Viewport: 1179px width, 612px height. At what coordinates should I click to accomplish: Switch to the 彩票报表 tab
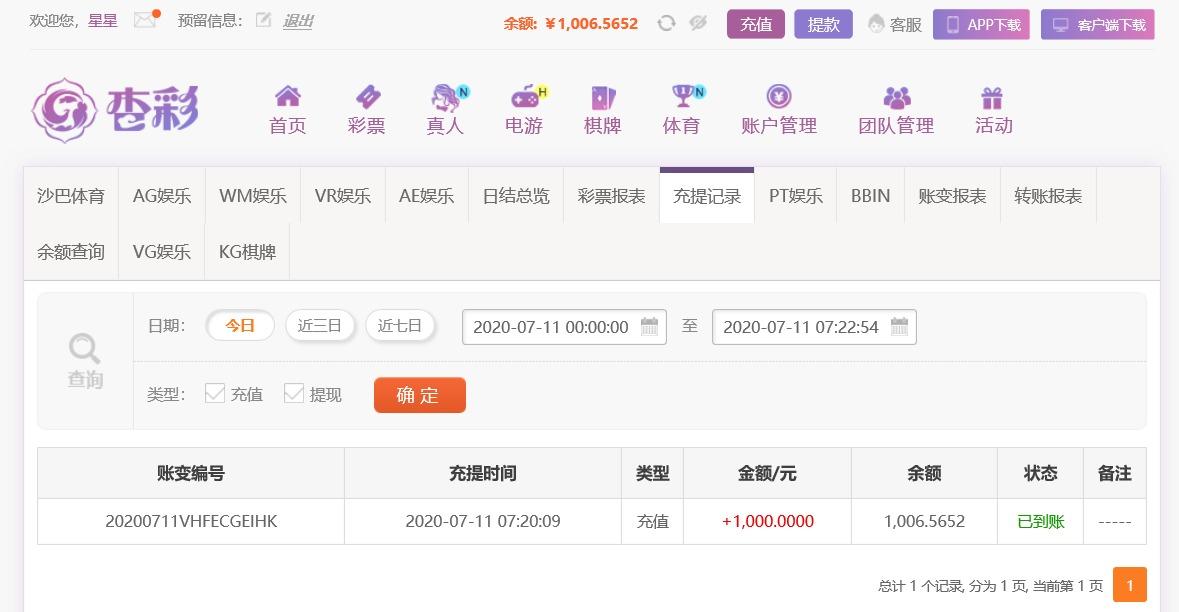click(x=611, y=195)
